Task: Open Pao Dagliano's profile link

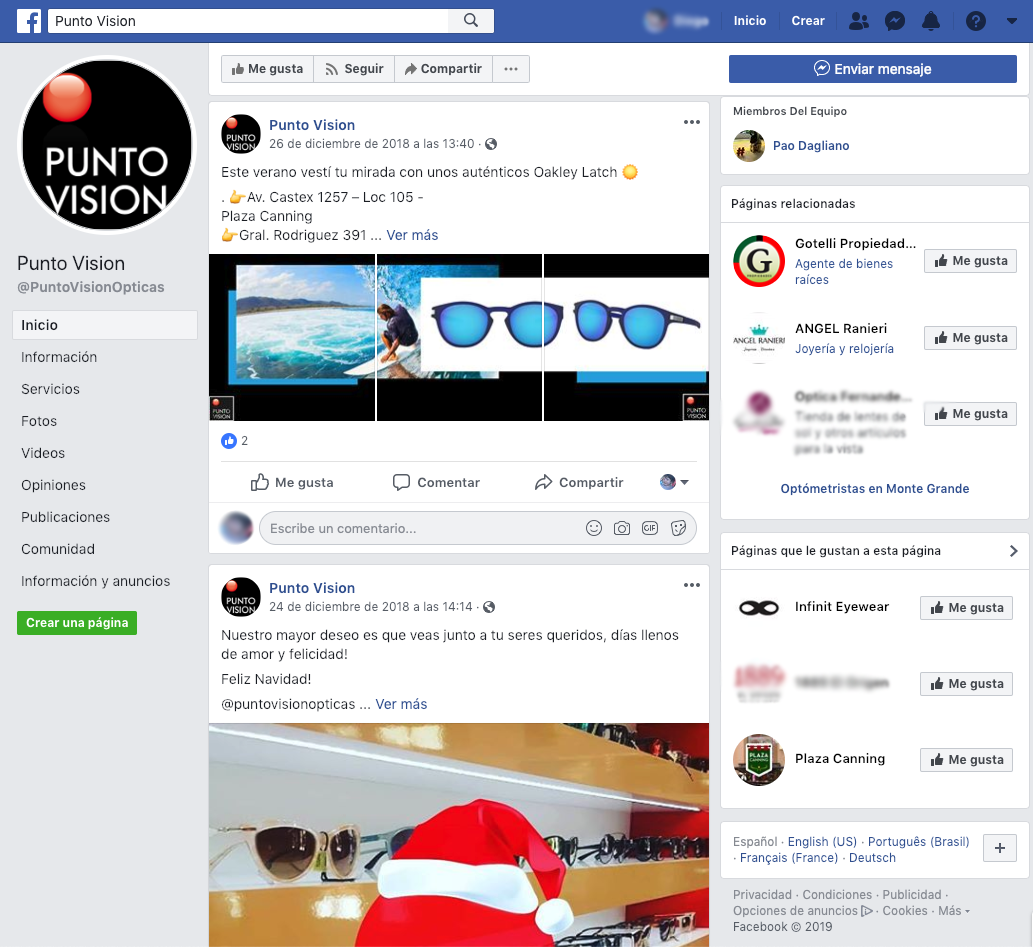Action: tap(810, 146)
